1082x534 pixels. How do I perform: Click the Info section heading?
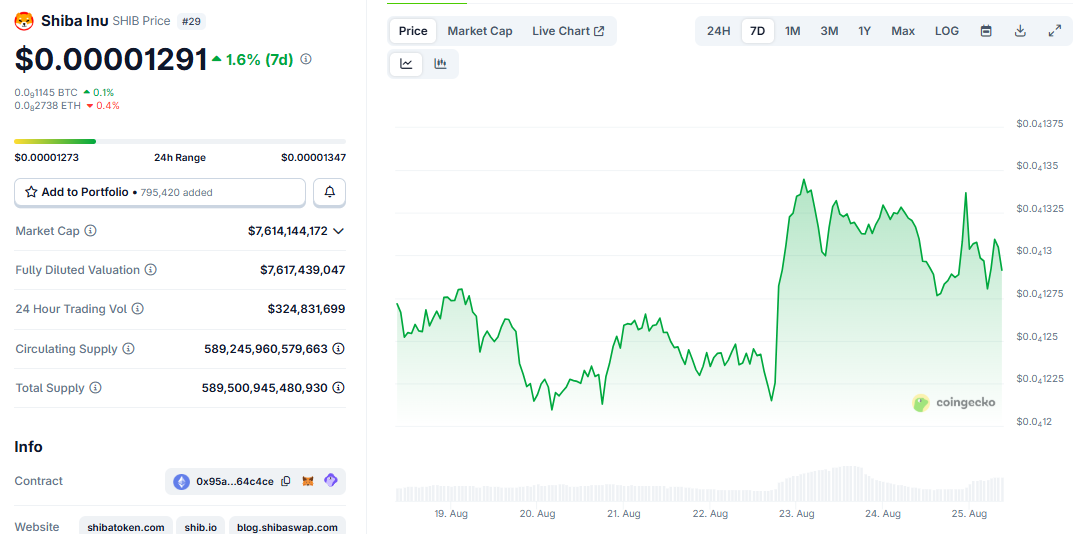[28, 446]
